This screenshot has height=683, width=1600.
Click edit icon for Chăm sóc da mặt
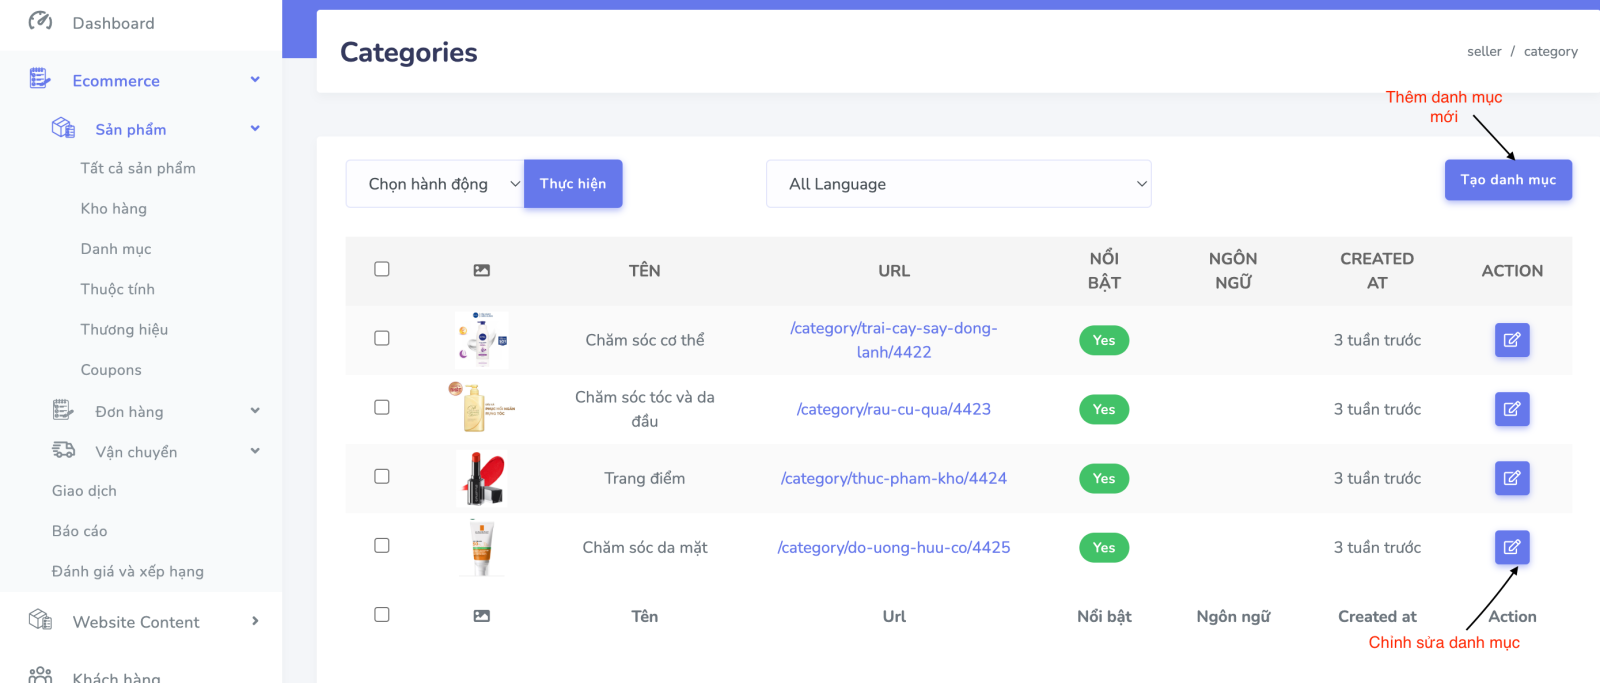pyautogui.click(x=1511, y=547)
